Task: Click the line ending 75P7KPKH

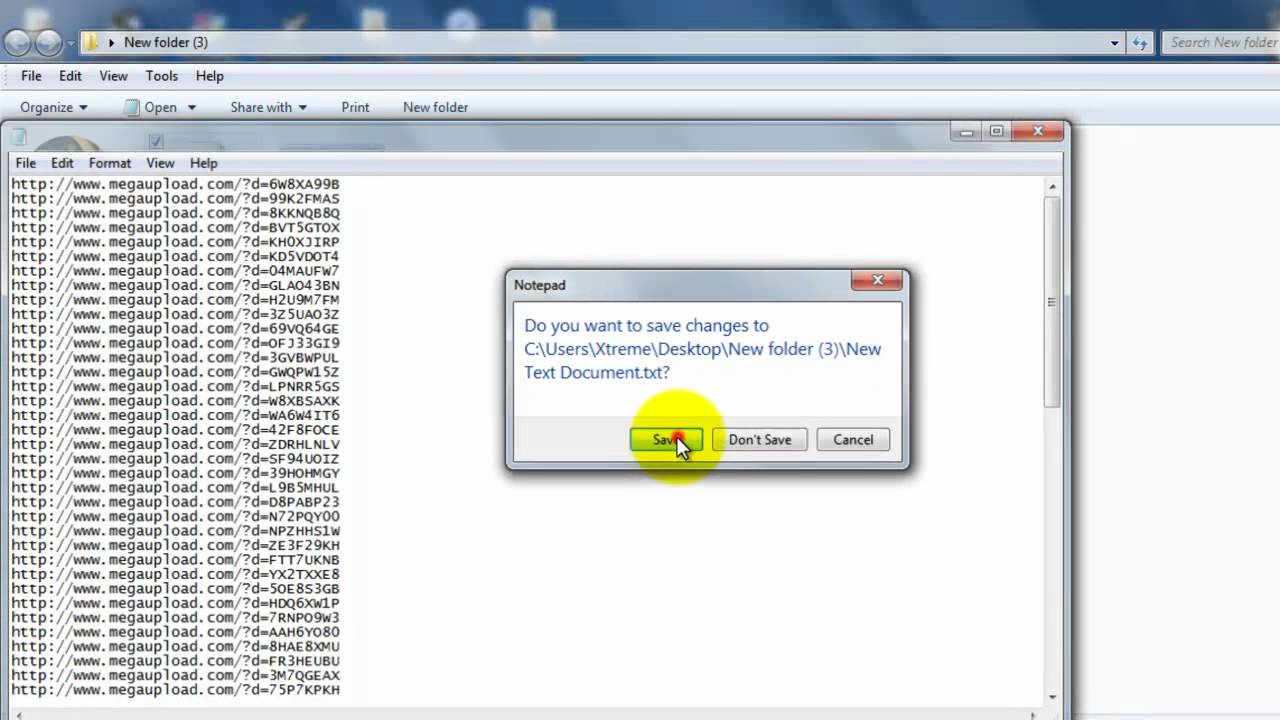Action: point(175,690)
